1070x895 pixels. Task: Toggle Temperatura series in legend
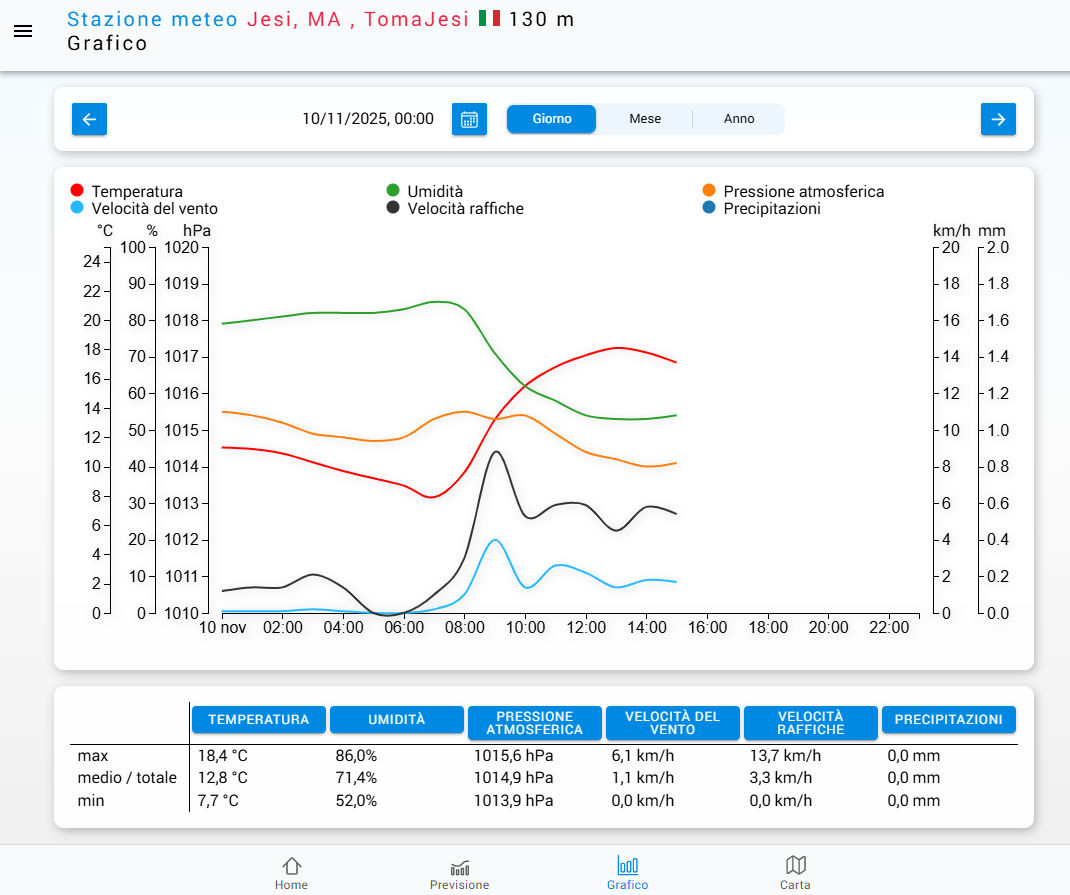[136, 191]
